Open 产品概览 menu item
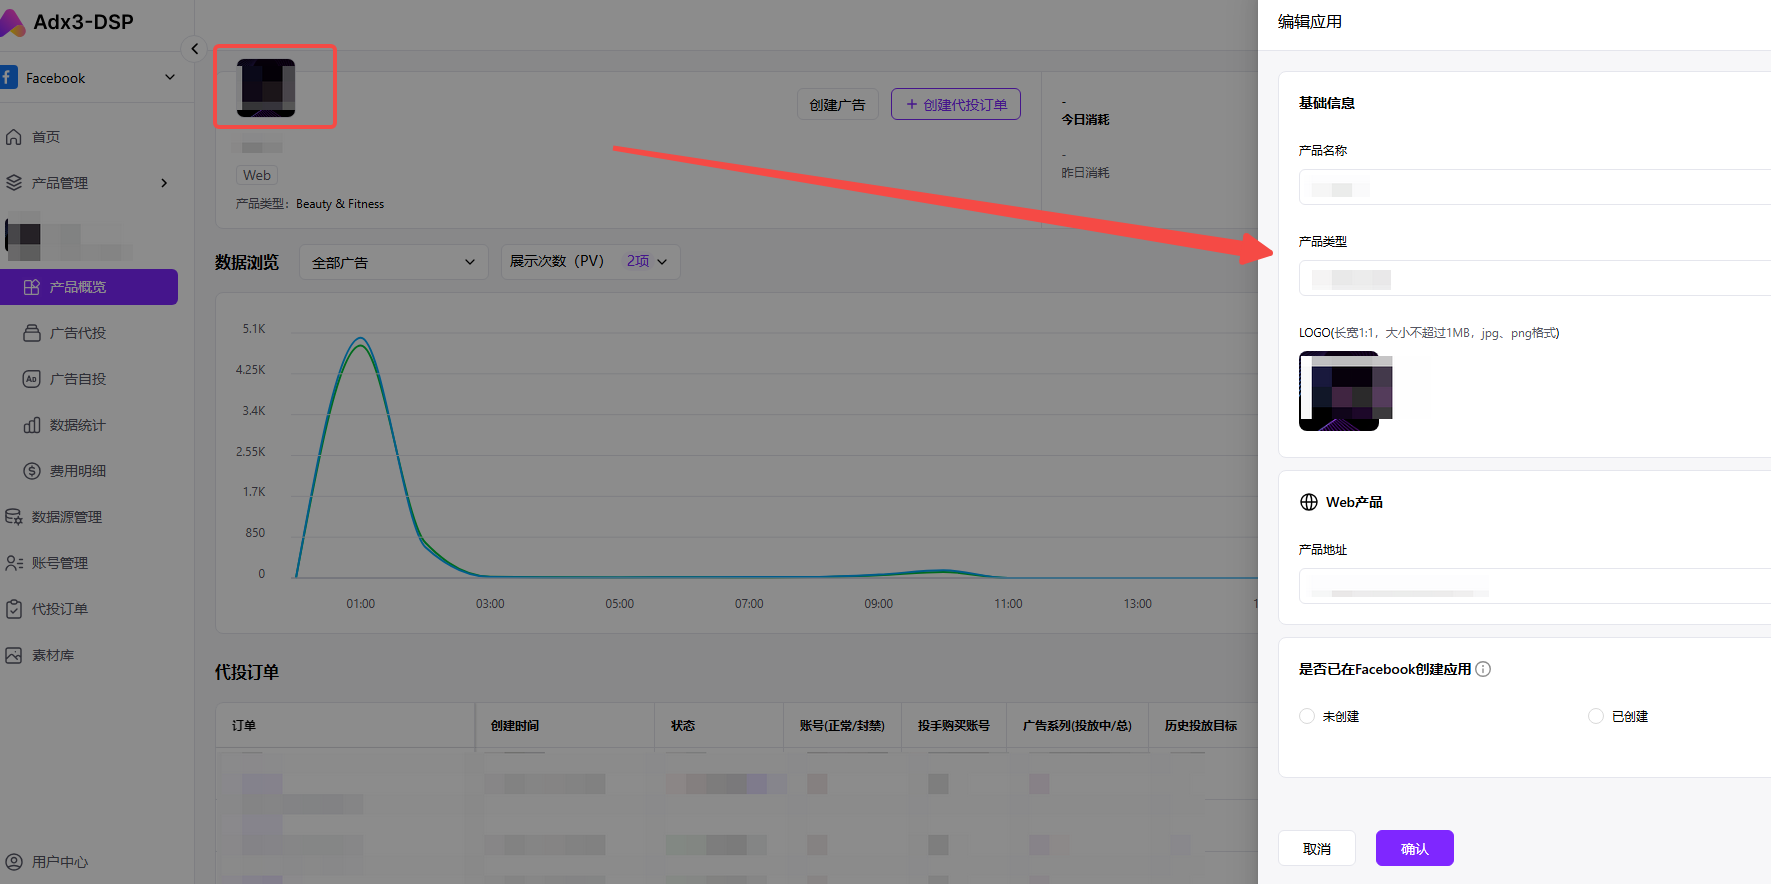Screen dimensions: 1771x884 click(x=89, y=287)
